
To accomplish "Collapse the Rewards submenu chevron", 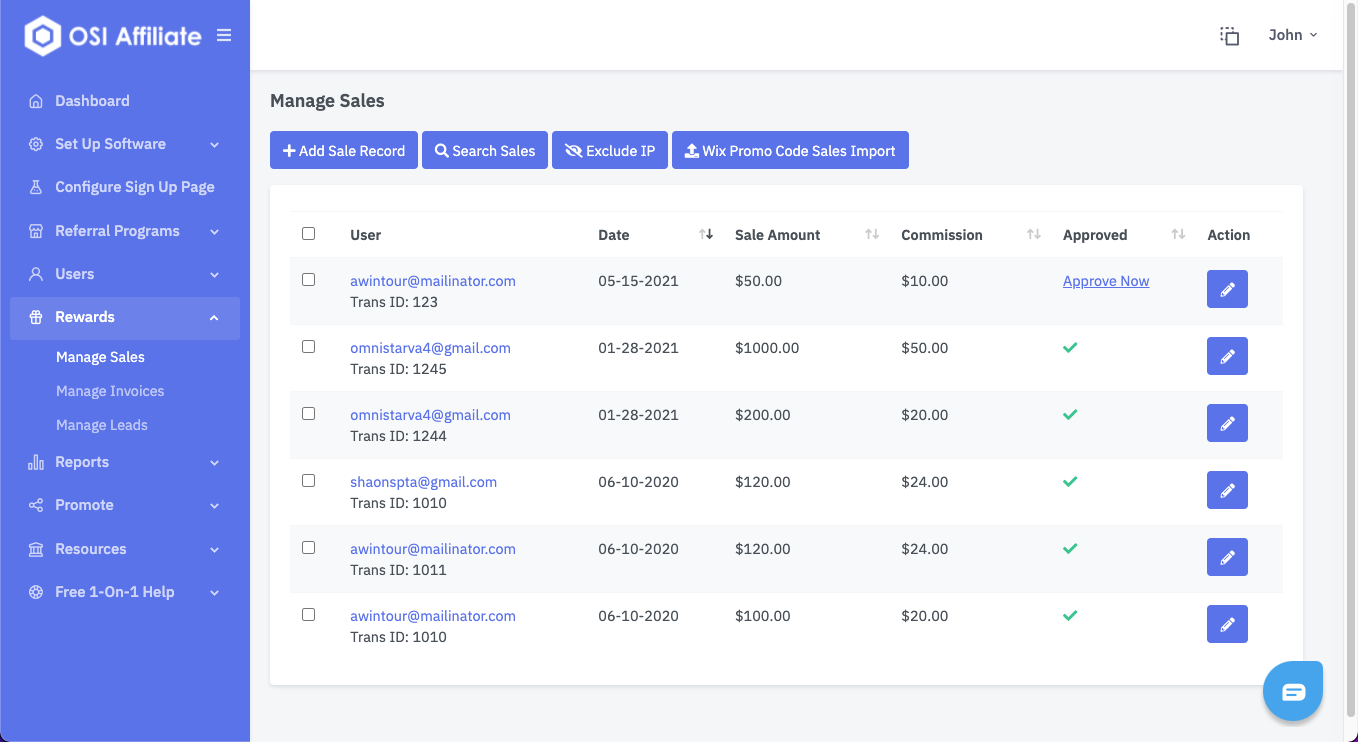I will [x=214, y=318].
